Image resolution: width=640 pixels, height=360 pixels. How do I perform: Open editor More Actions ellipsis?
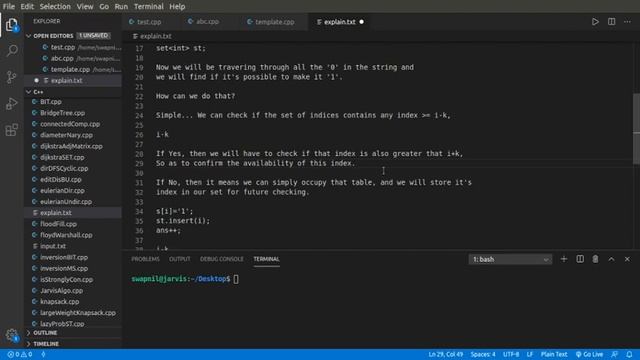627,22
